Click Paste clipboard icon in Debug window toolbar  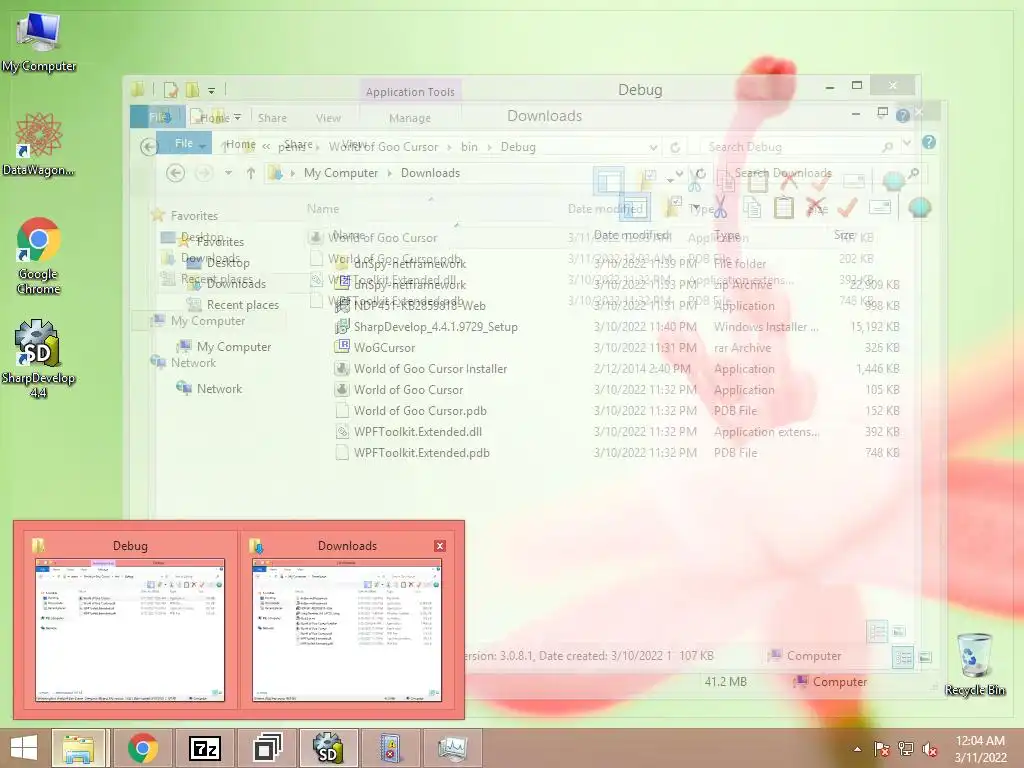(758, 181)
